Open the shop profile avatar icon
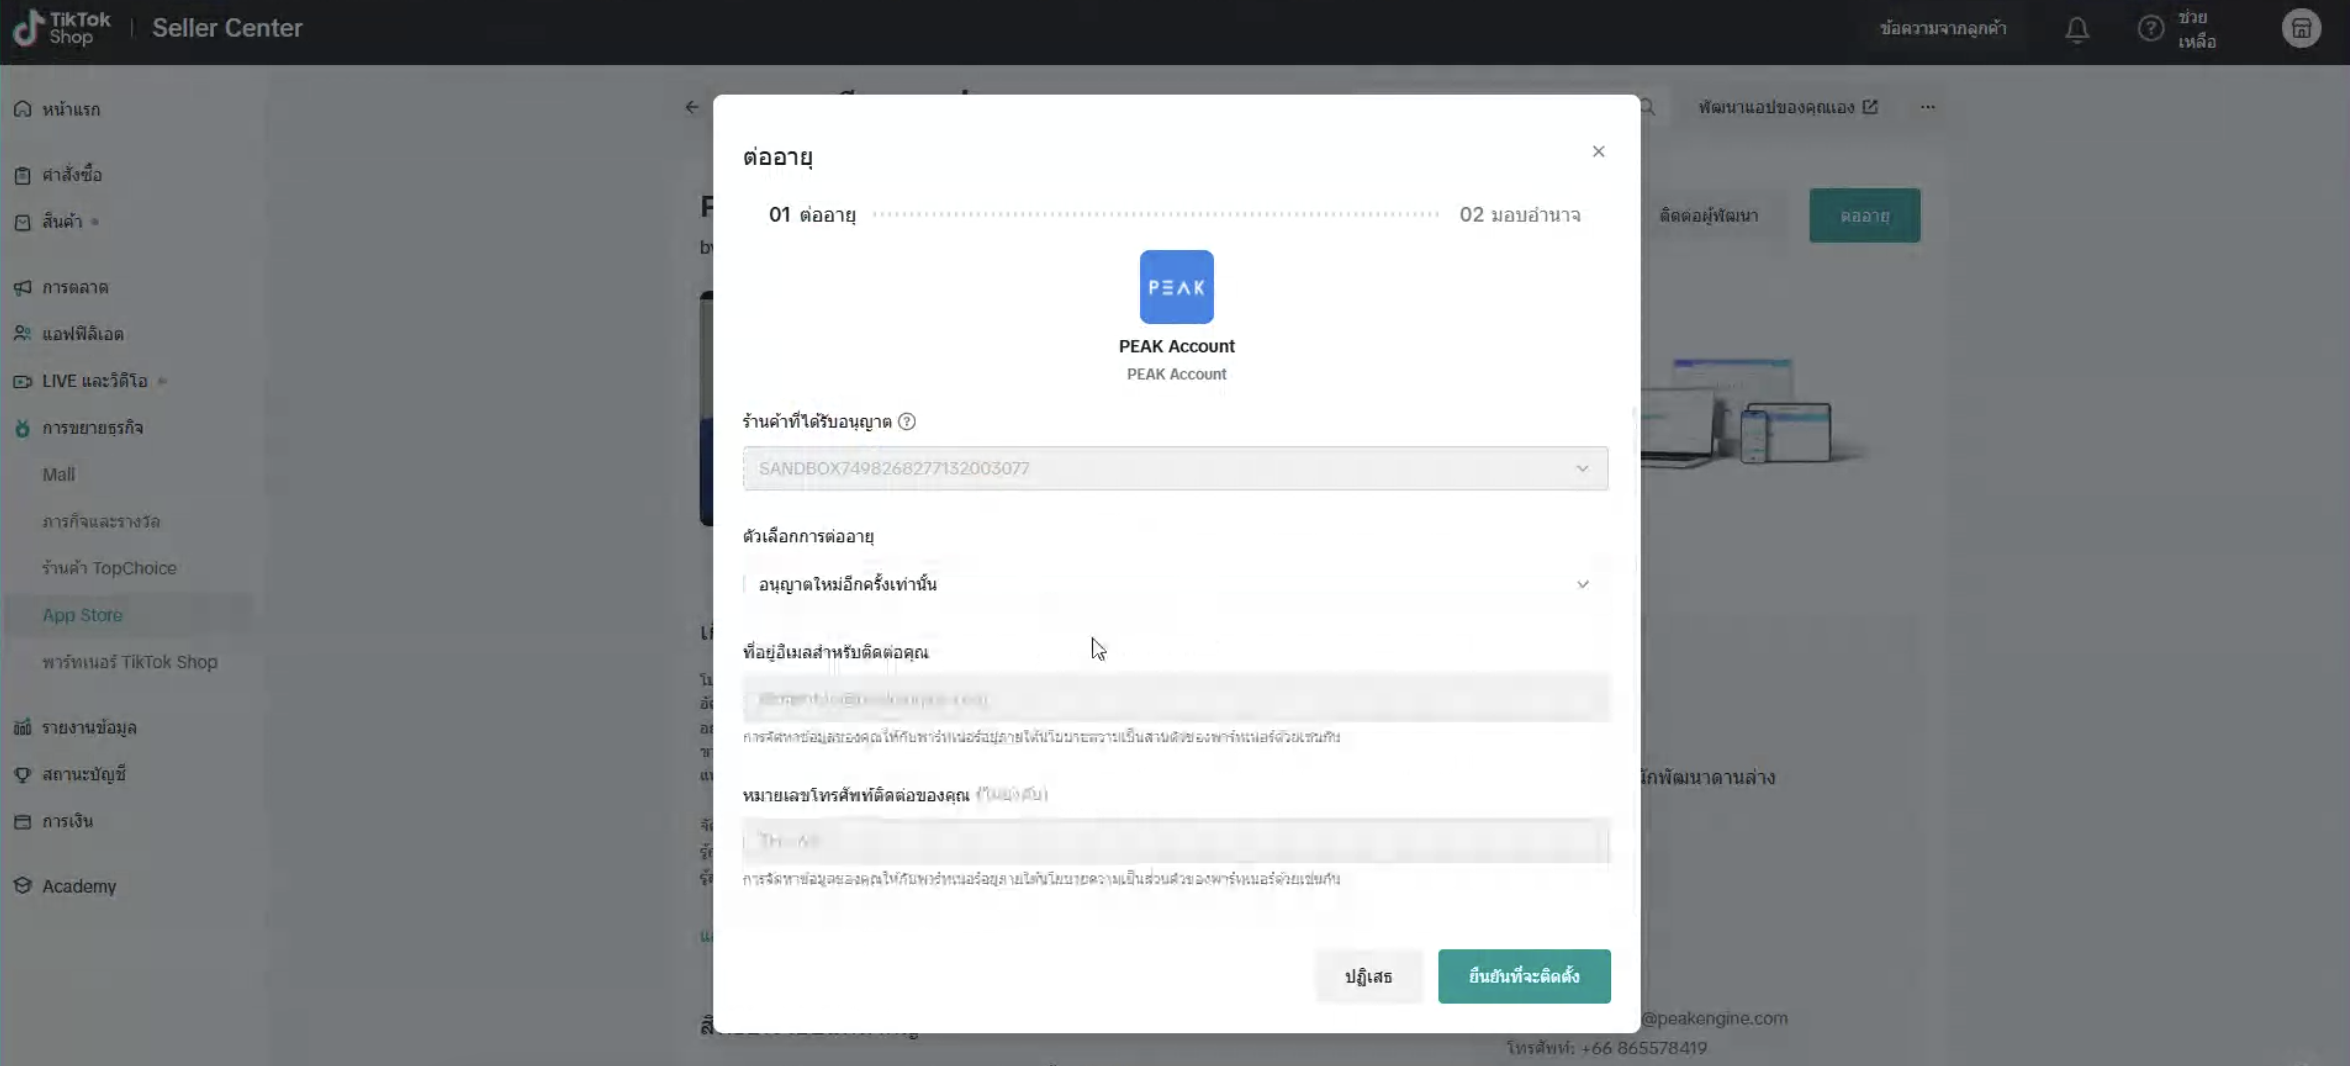 coord(2301,28)
